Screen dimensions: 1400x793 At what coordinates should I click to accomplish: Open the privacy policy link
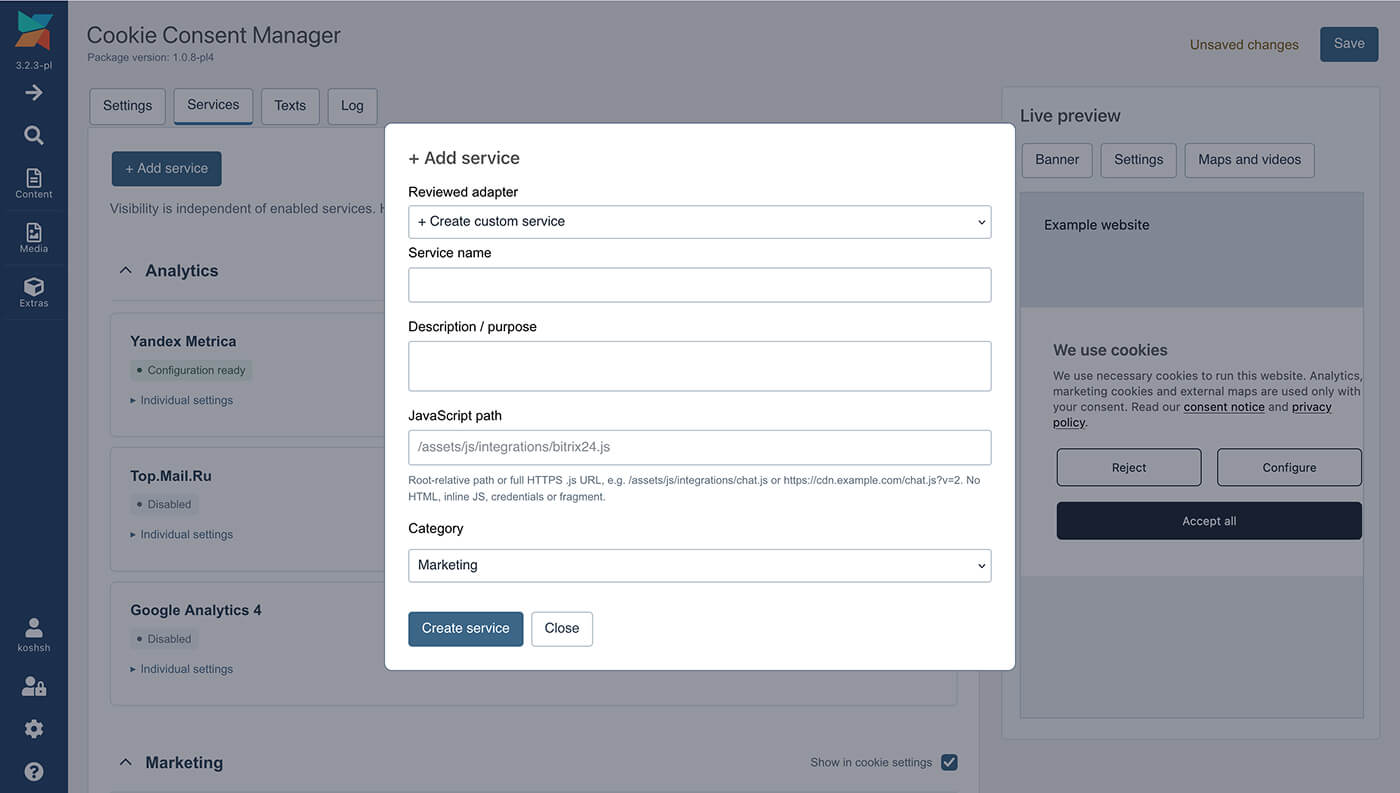(1311, 407)
